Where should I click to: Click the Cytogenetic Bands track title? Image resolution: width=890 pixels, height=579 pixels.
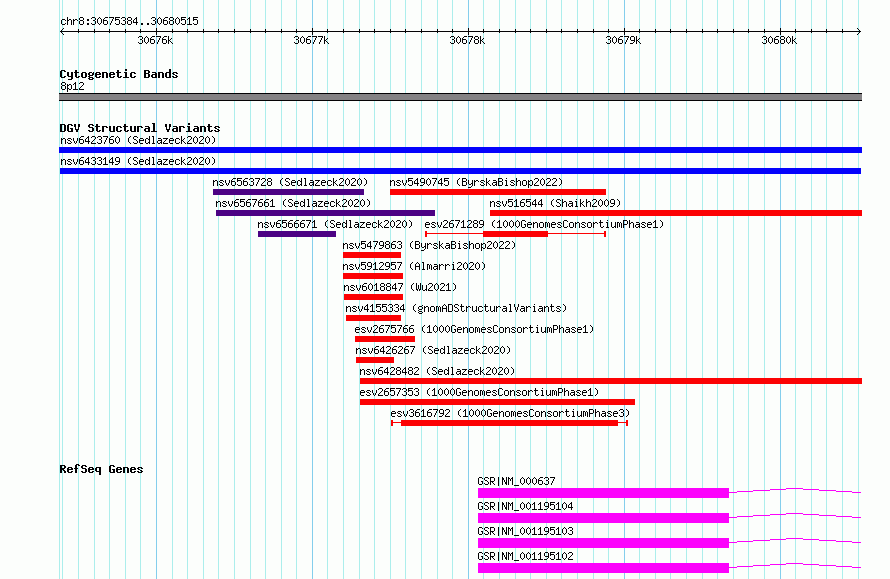coord(119,74)
